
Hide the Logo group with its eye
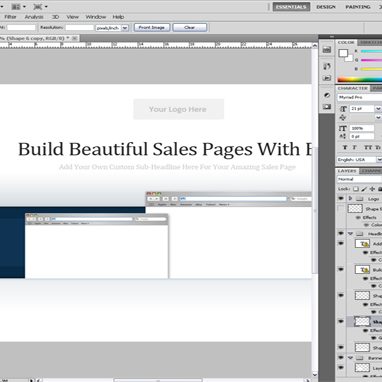click(x=341, y=198)
